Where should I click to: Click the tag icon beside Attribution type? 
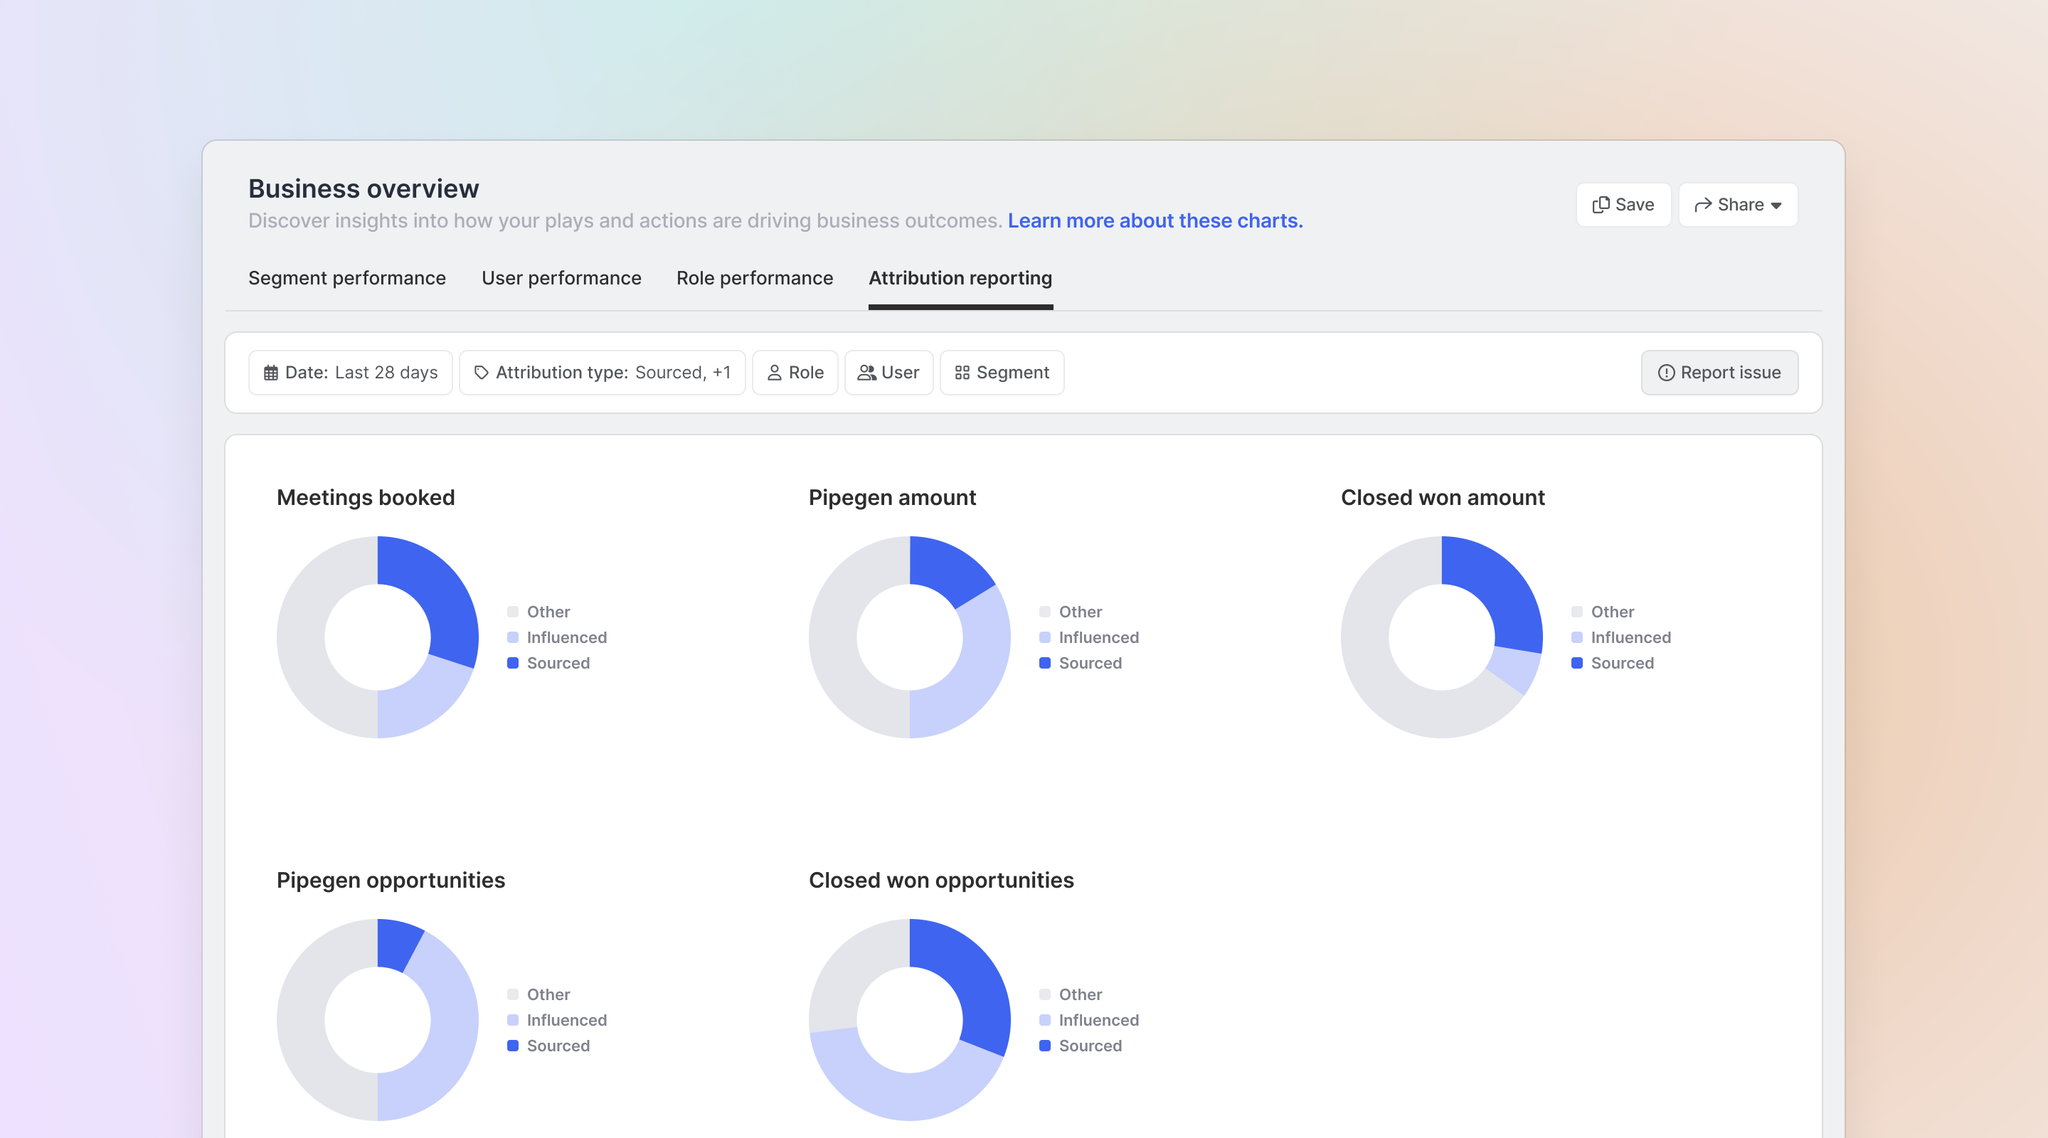click(x=481, y=373)
